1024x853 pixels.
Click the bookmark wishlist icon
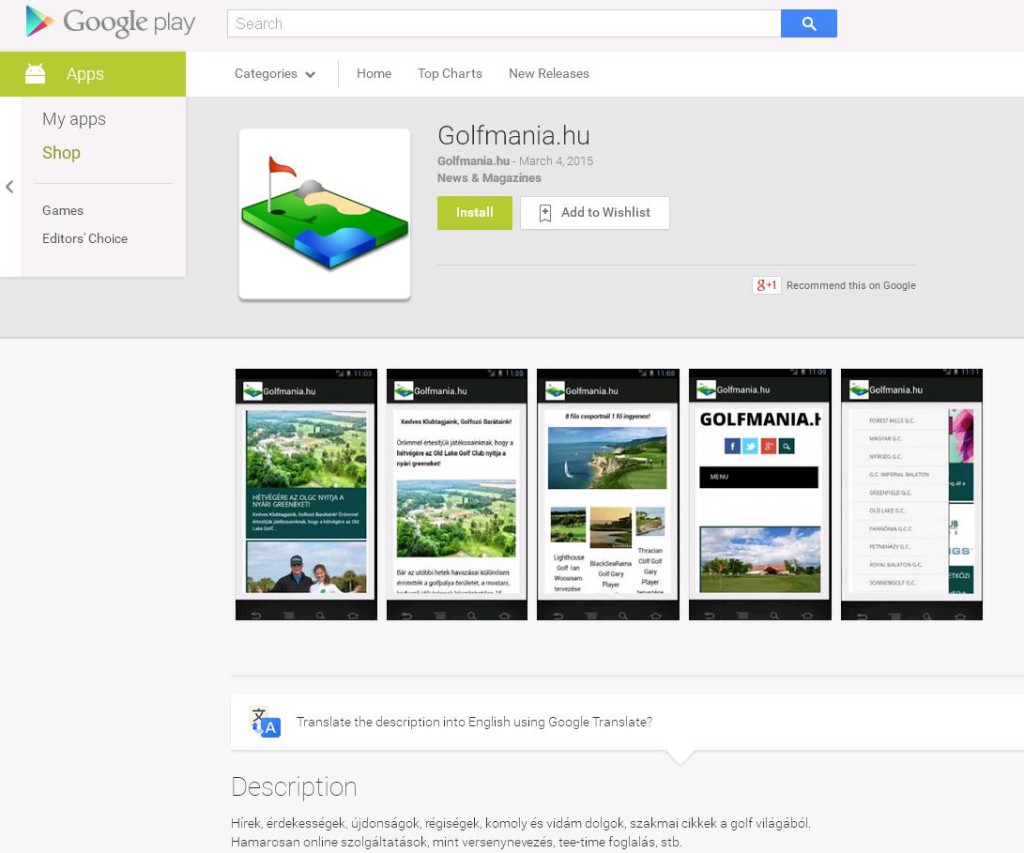click(545, 213)
